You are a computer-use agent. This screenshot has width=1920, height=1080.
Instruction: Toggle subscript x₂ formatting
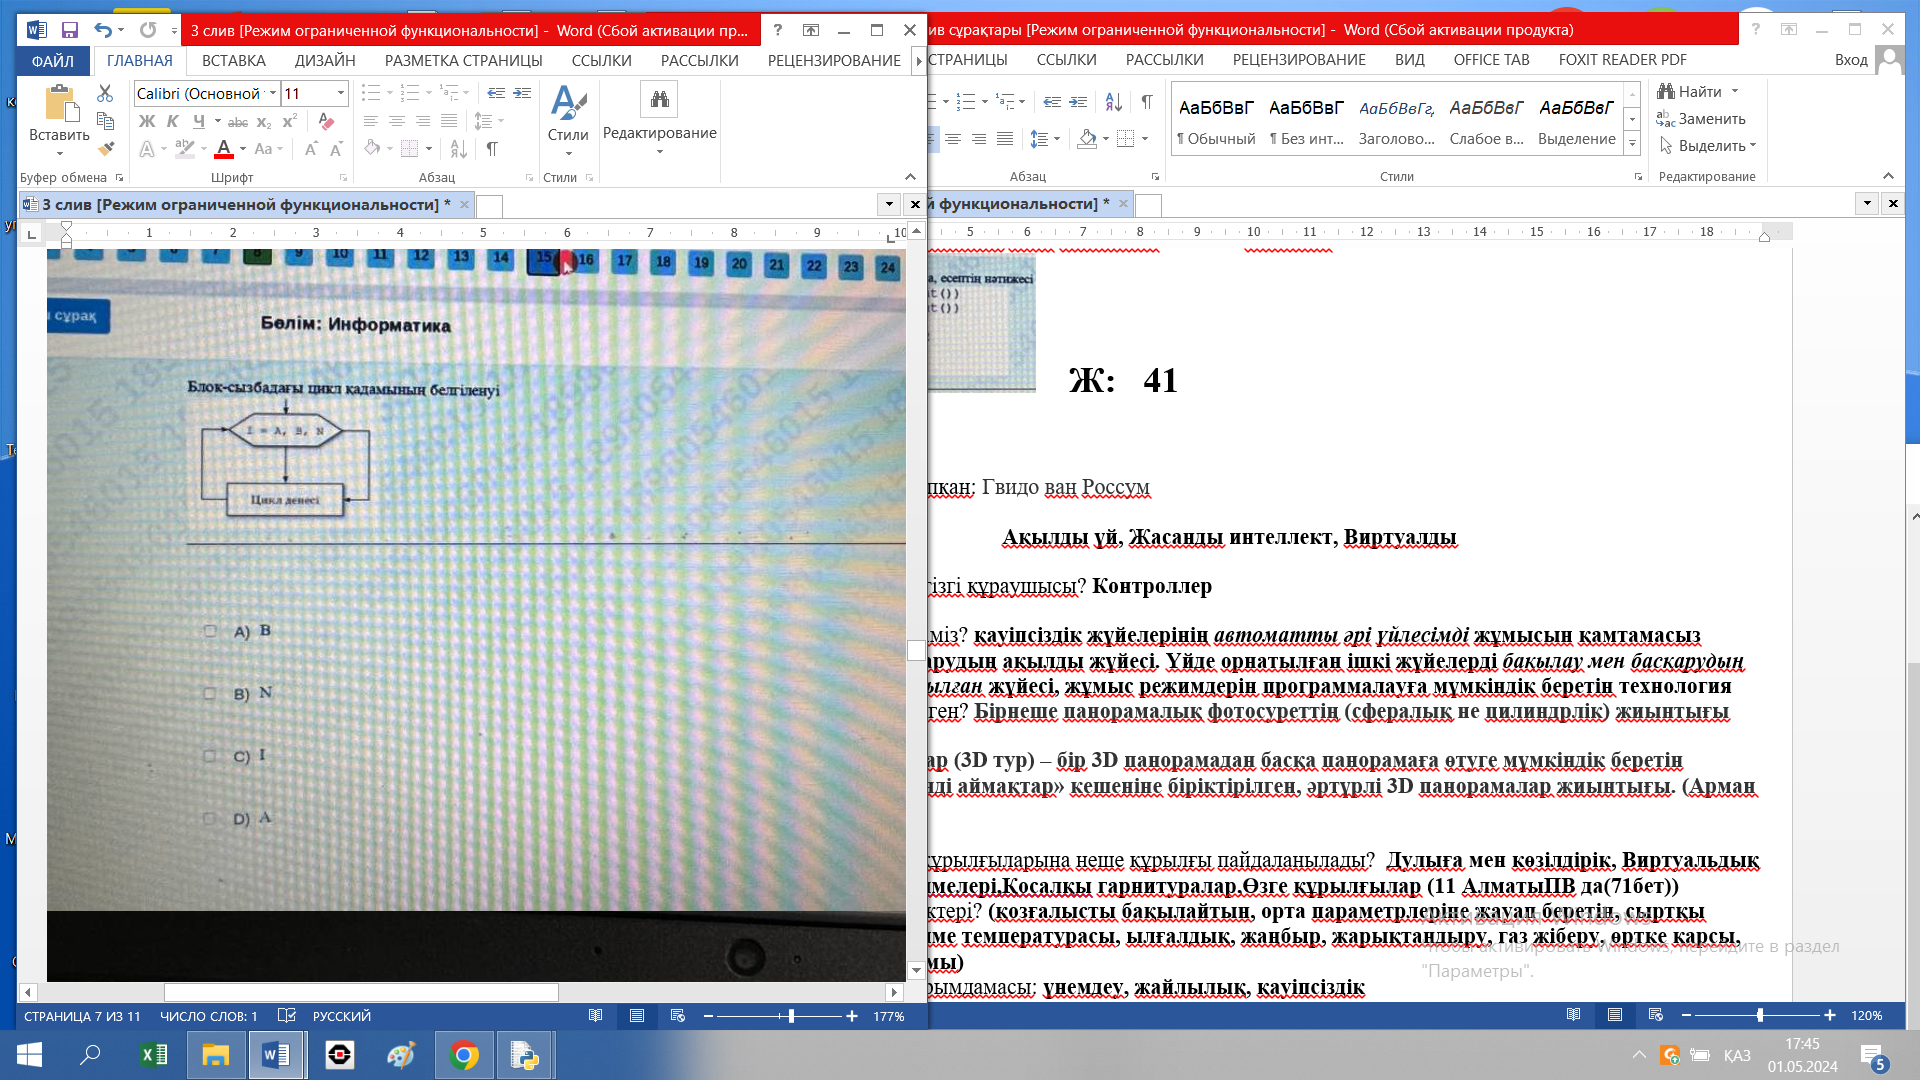click(264, 122)
